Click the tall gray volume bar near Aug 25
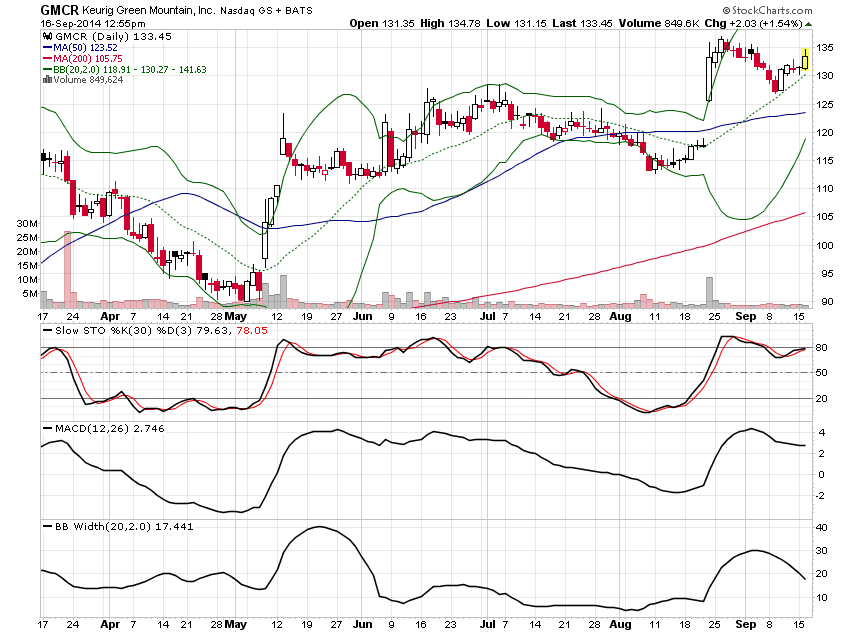 point(709,293)
